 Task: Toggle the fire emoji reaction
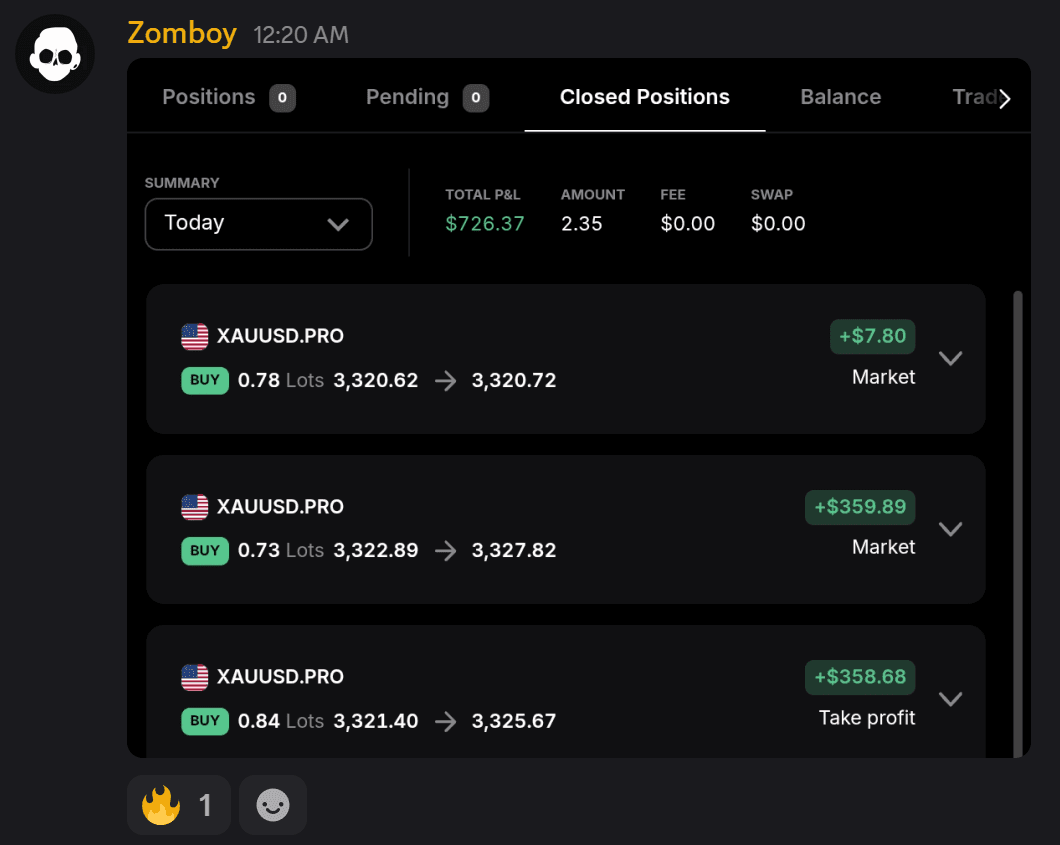pos(178,804)
